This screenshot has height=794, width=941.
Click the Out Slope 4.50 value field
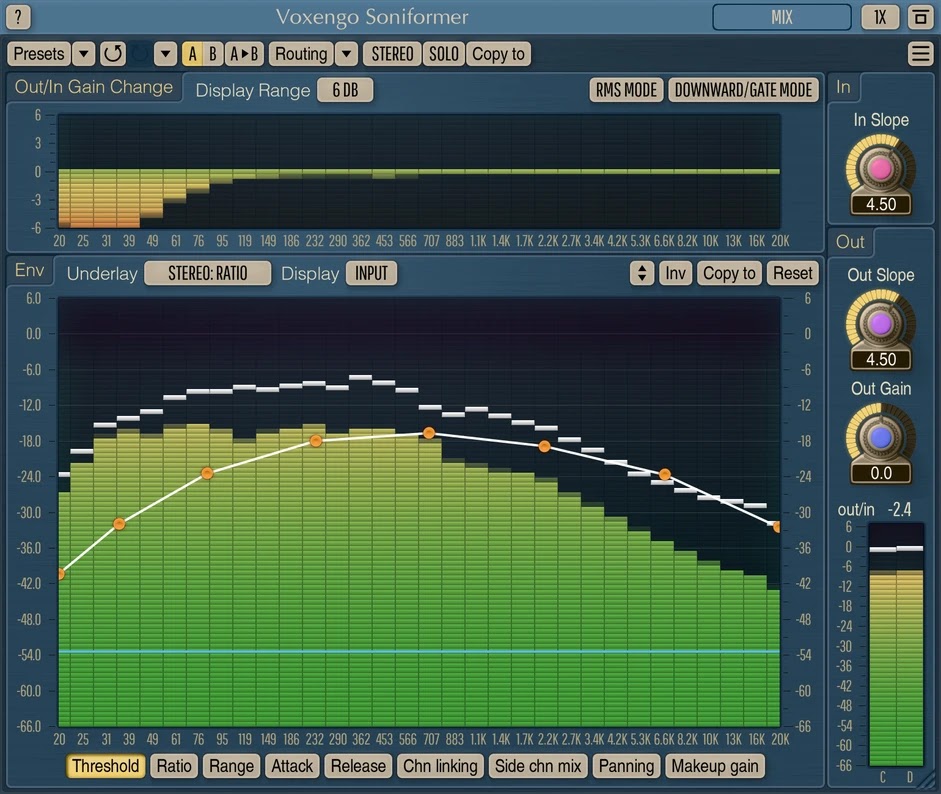[880, 359]
